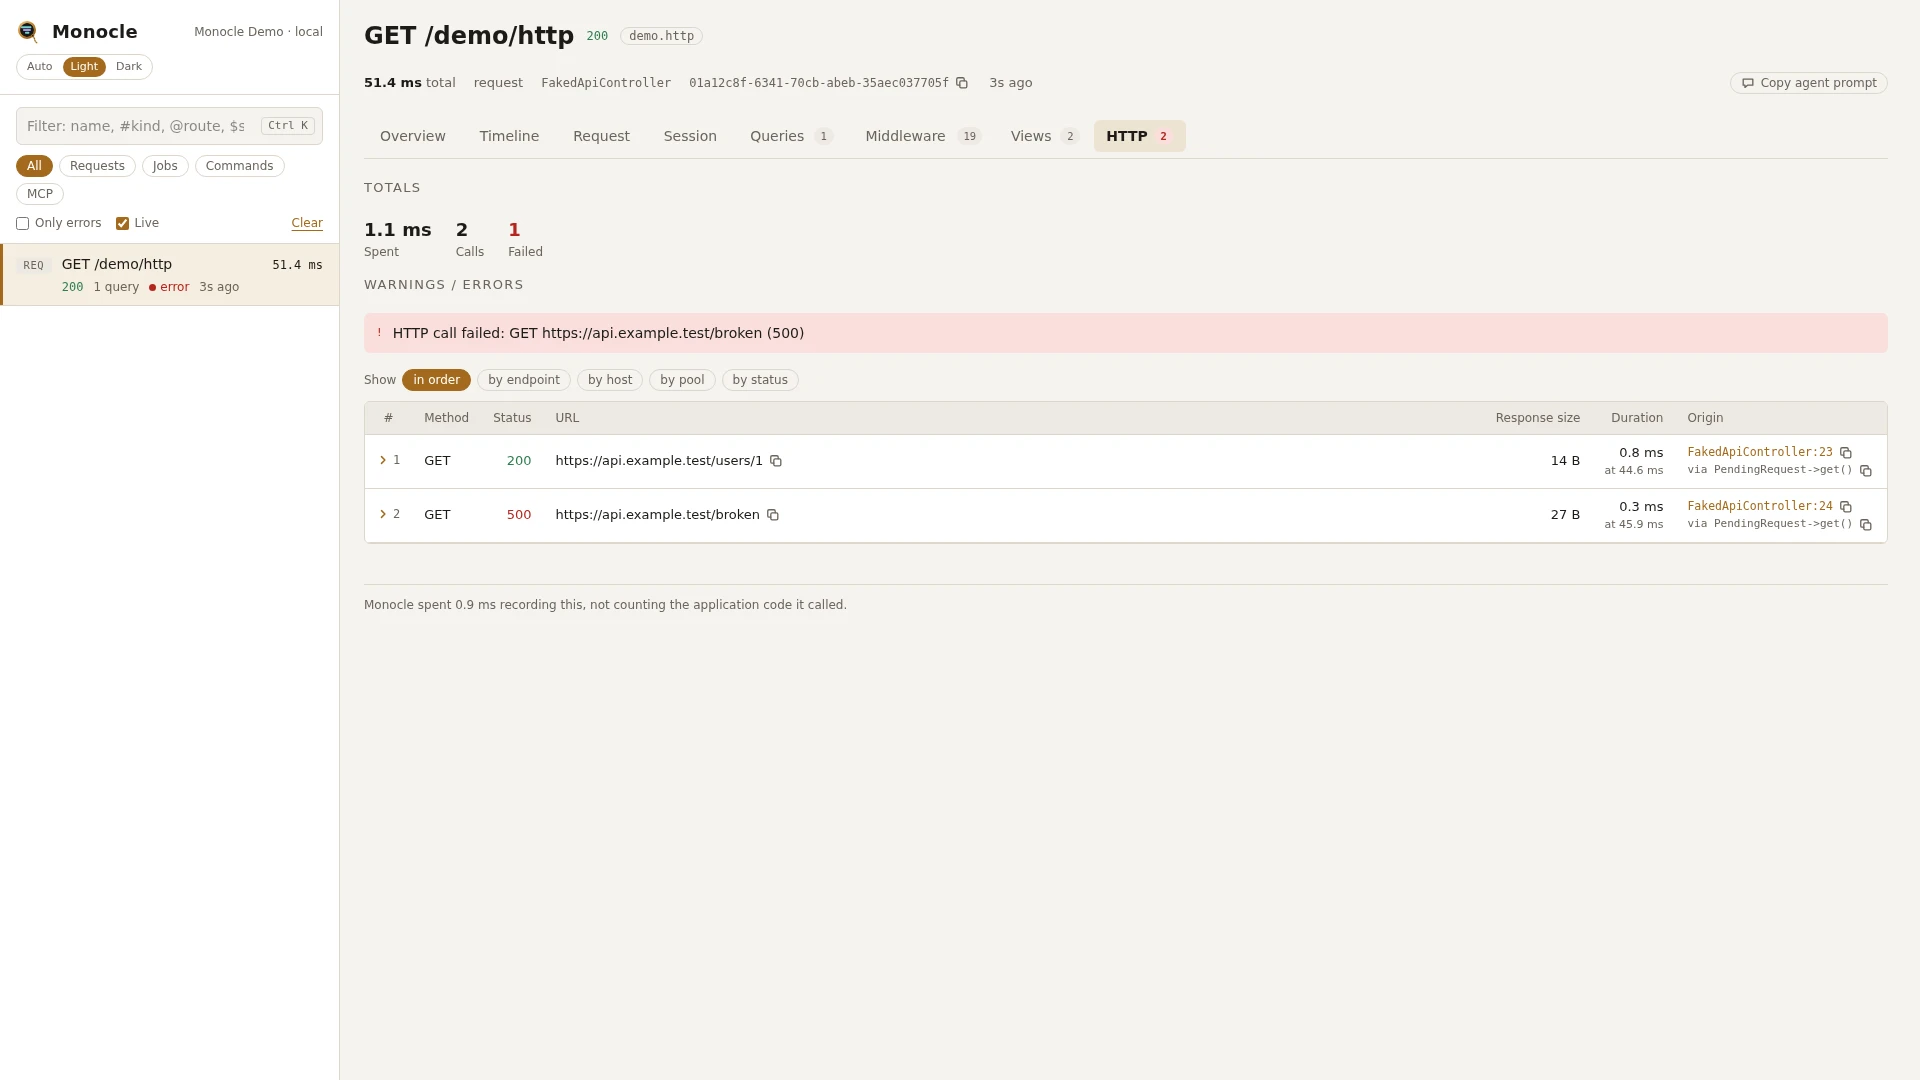1920x1080 pixels.
Task: Select the Light theme
Action: [84, 67]
